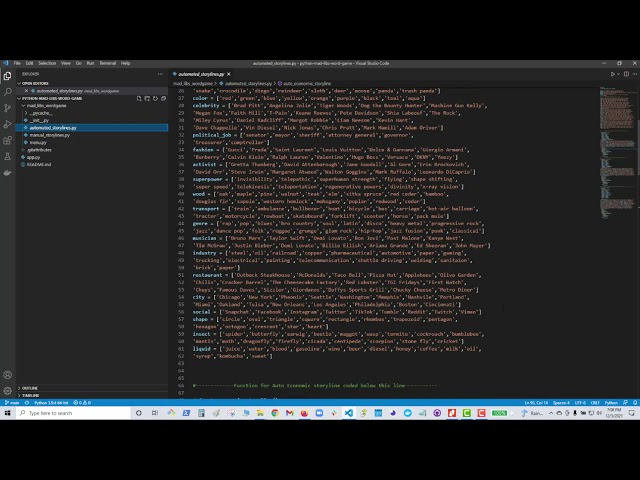The height and width of the screenshot is (480, 640).
Task: Click the notifications bell in status bar
Action: tap(635, 402)
